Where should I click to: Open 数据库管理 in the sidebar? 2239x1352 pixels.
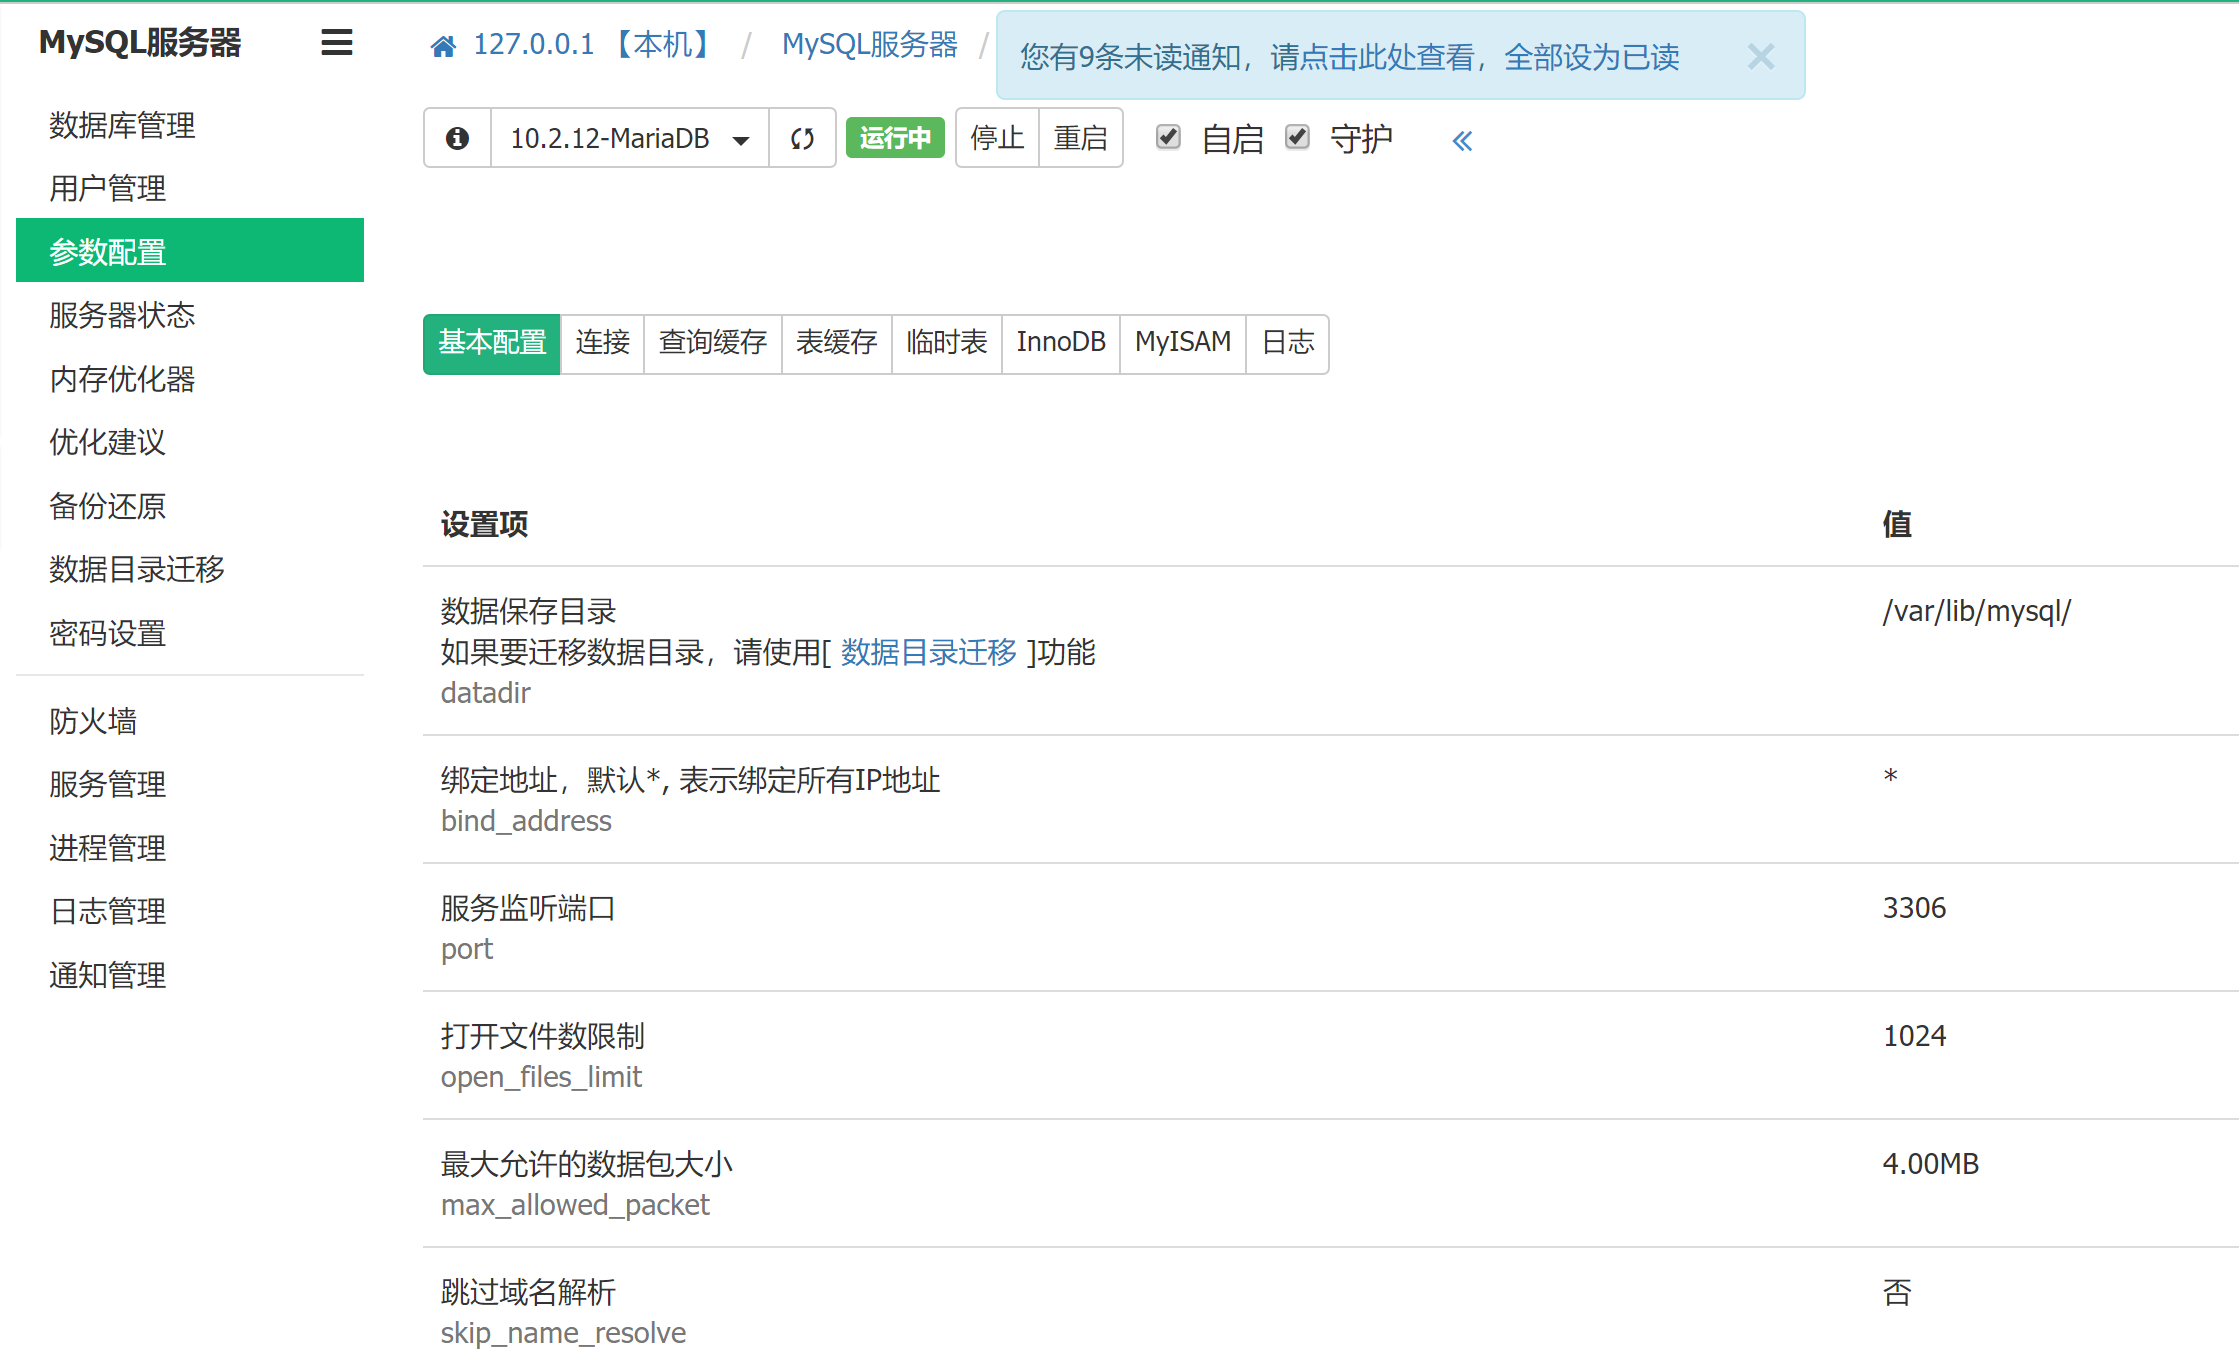(x=122, y=125)
